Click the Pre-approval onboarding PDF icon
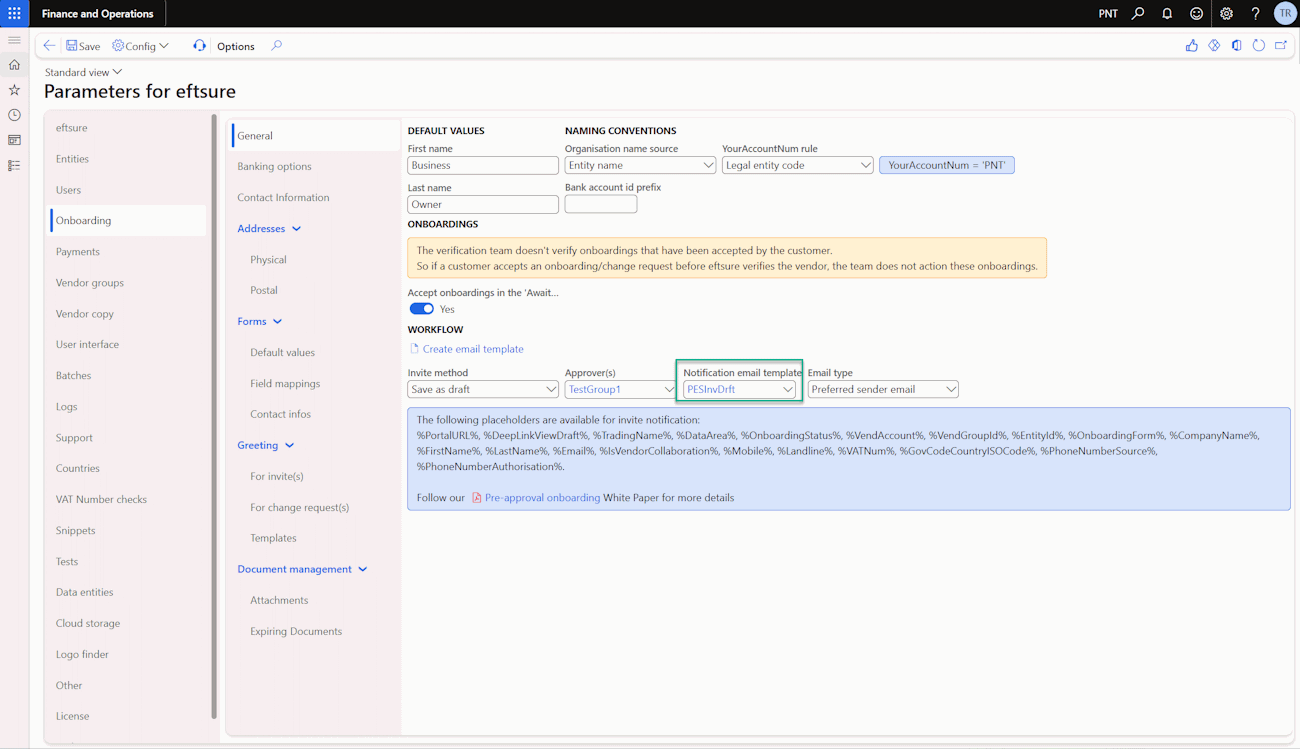The height and width of the screenshot is (749, 1300). 477,498
